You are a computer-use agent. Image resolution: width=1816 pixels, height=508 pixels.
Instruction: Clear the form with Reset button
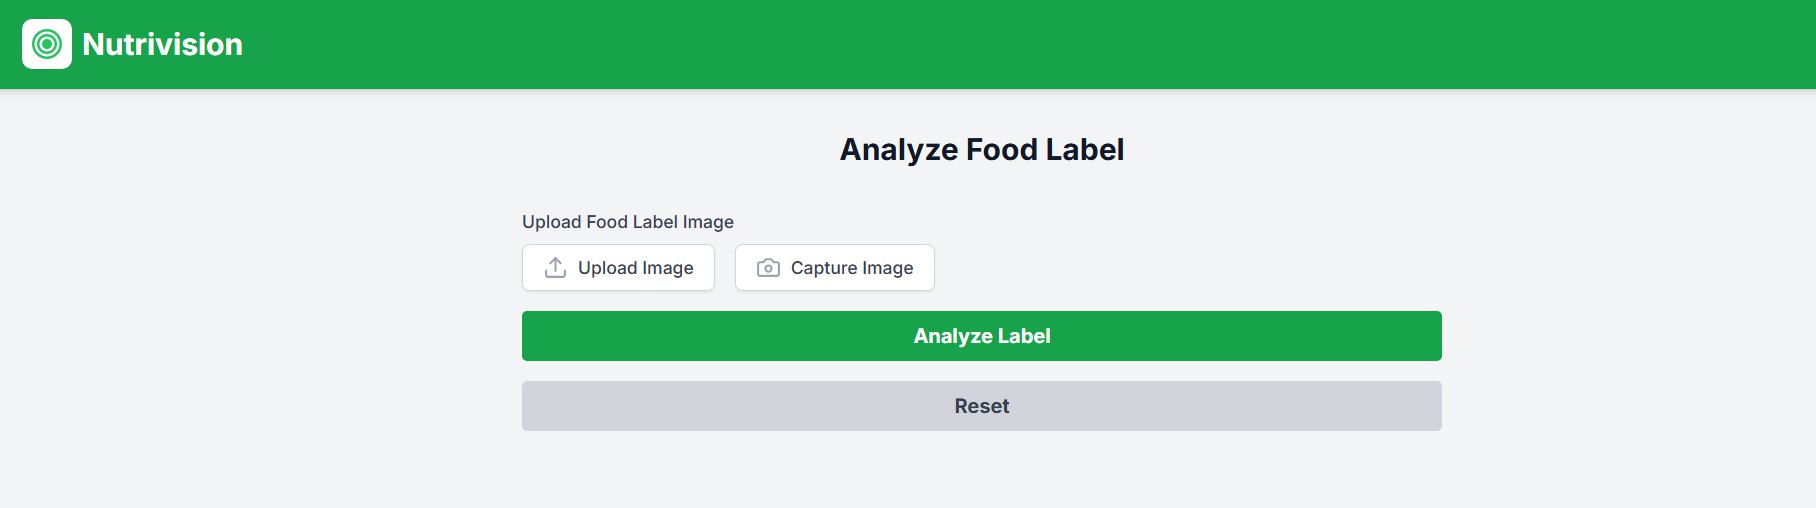[x=981, y=406]
